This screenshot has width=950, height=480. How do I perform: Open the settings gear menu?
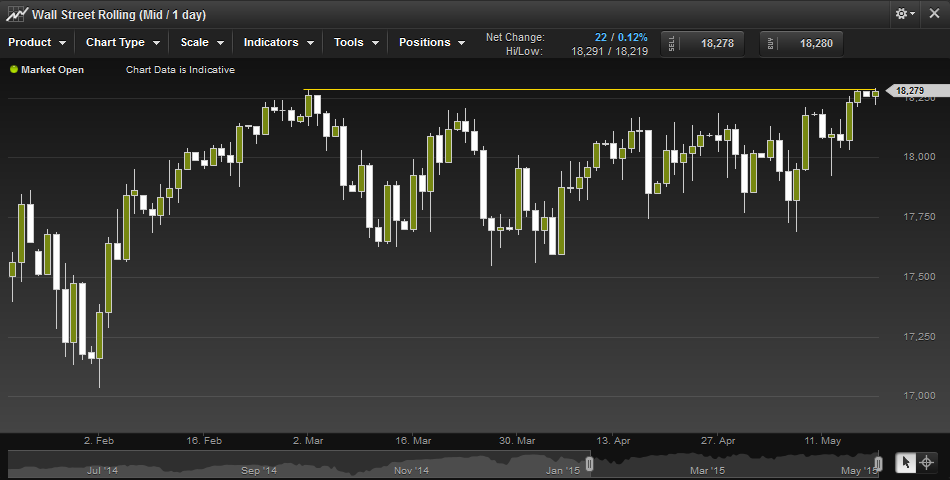point(905,14)
